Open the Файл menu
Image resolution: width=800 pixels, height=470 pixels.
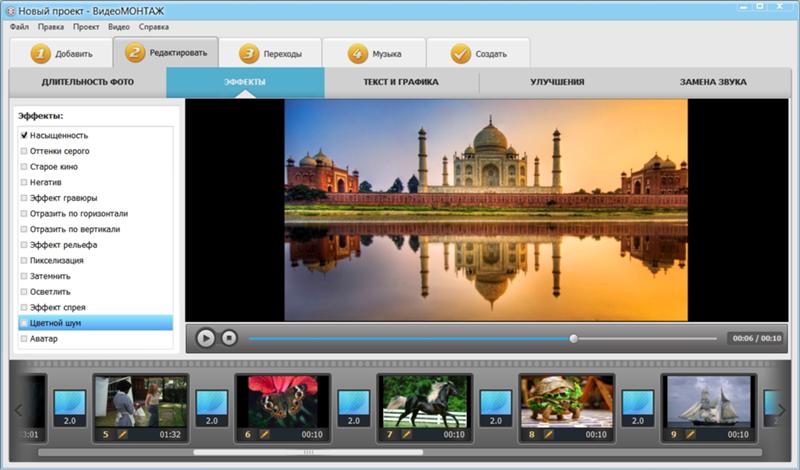click(x=19, y=27)
